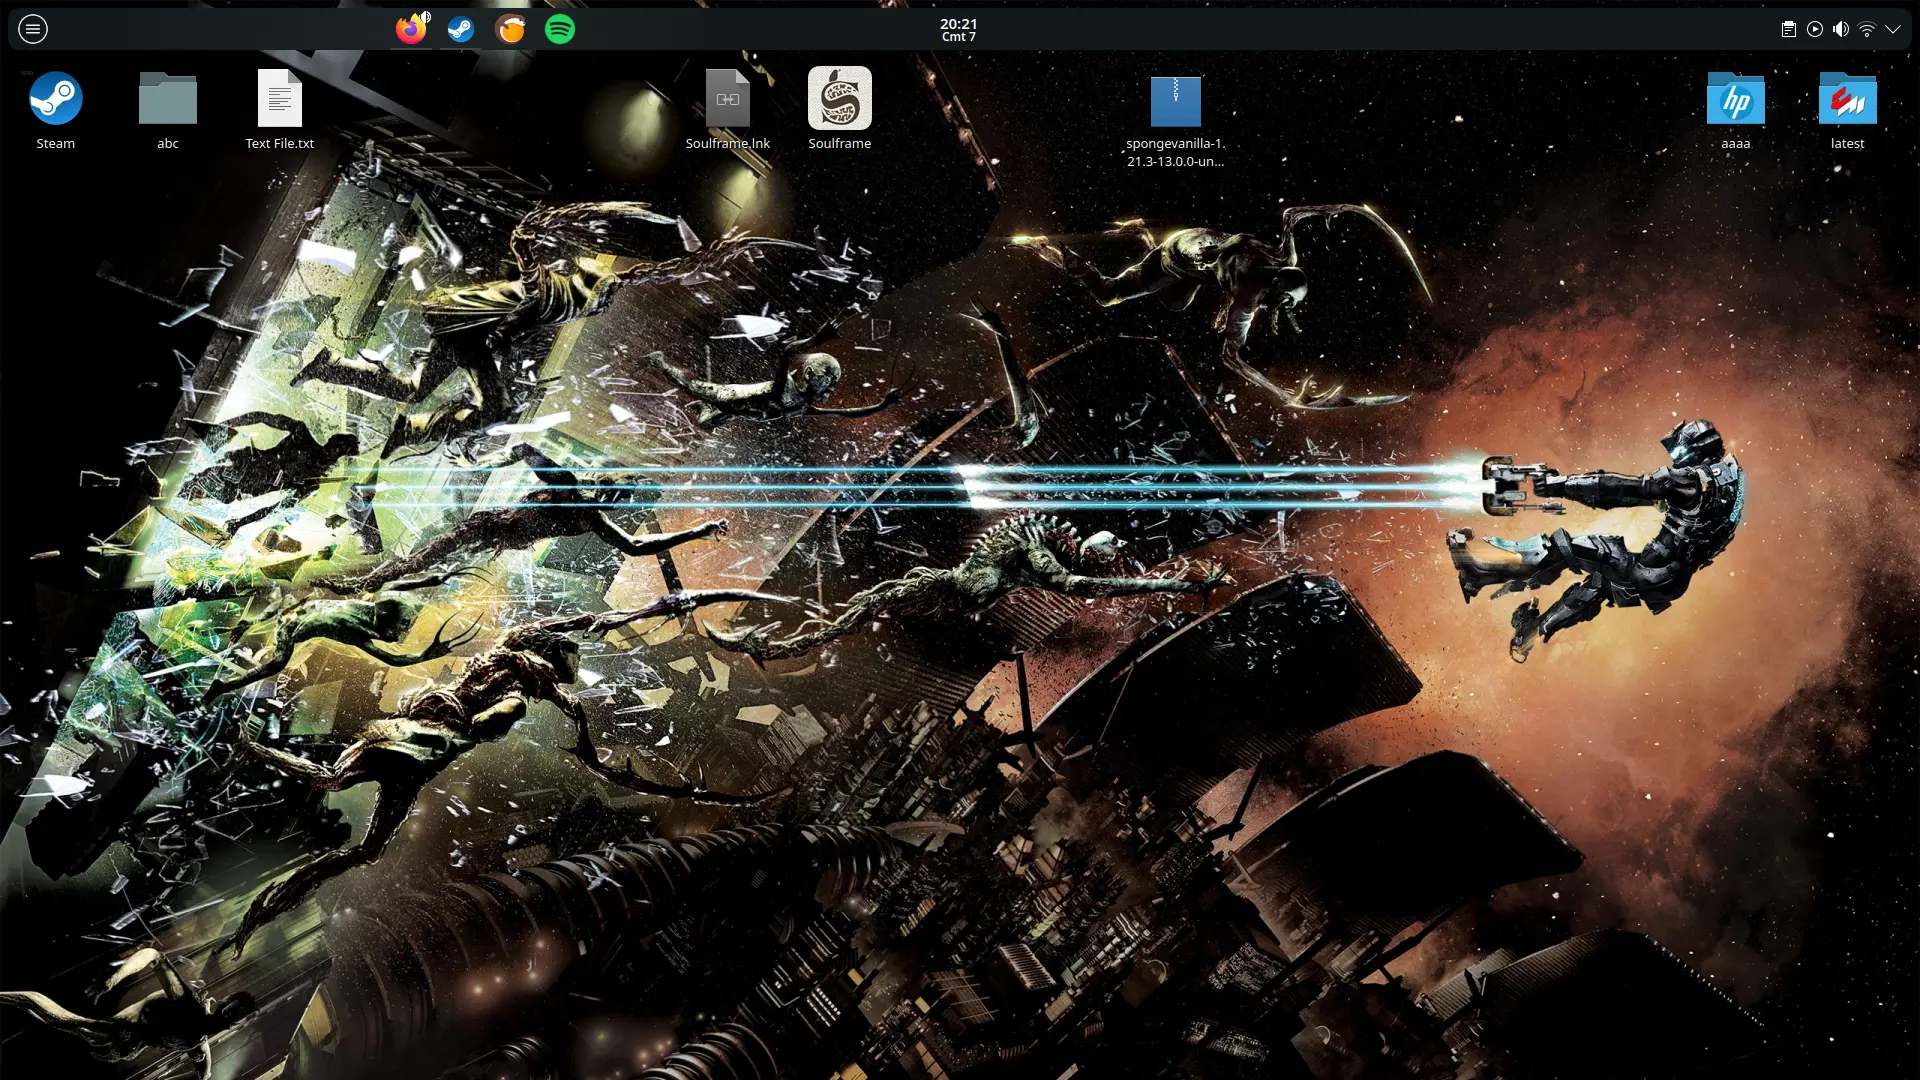1920x1080 pixels.
Task: Click the 'spongevanilla-1.21.3-13.0.0-un...' file name
Action: click(1176, 152)
